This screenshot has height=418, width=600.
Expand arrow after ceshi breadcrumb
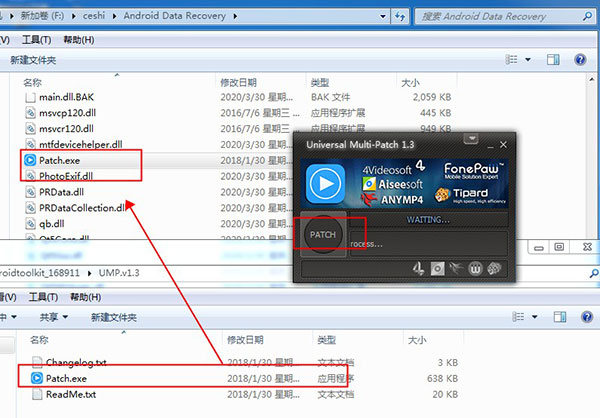[x=114, y=16]
